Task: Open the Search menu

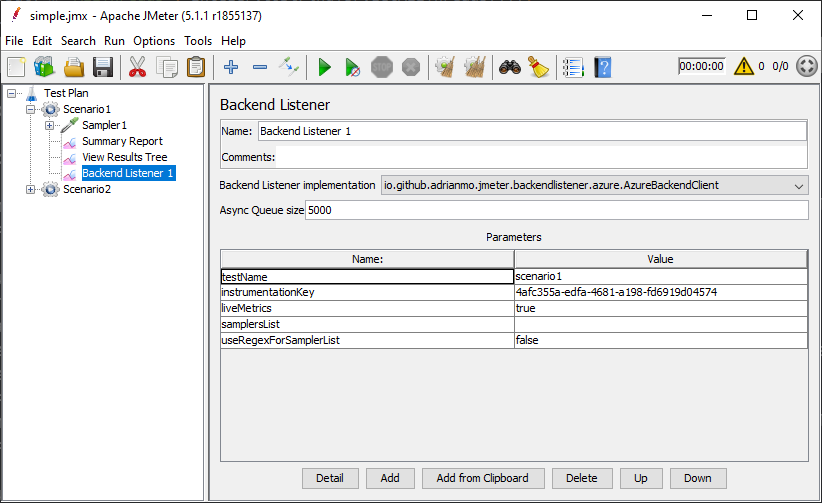Action: pos(78,41)
